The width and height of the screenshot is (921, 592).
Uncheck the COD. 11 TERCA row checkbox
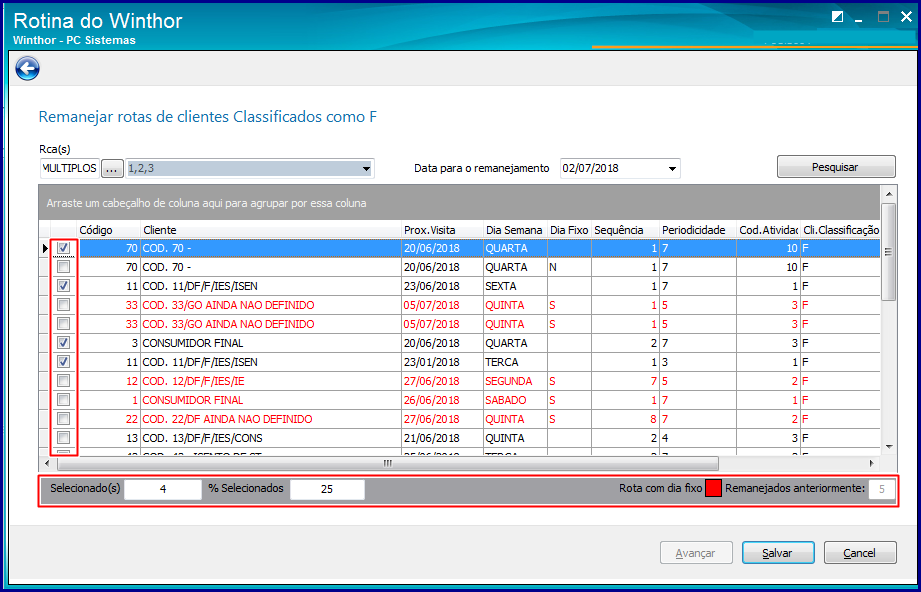coord(63,362)
